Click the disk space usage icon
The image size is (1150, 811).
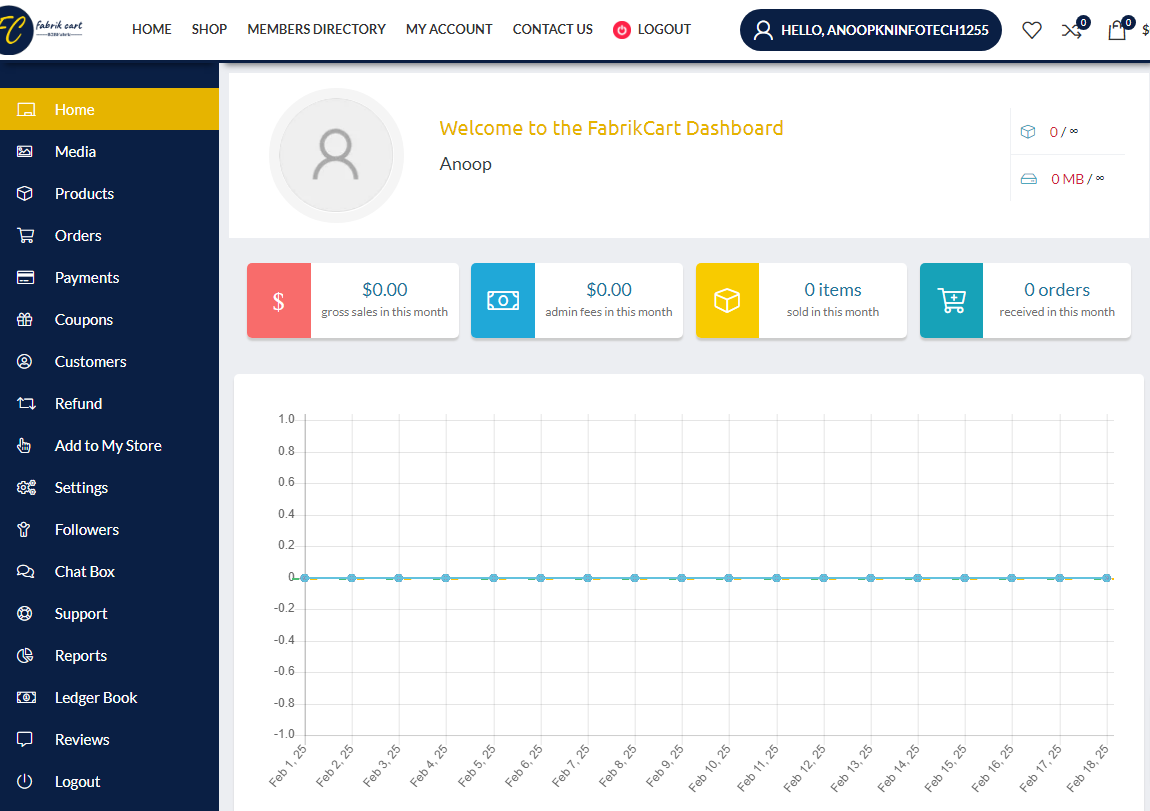coord(1029,179)
